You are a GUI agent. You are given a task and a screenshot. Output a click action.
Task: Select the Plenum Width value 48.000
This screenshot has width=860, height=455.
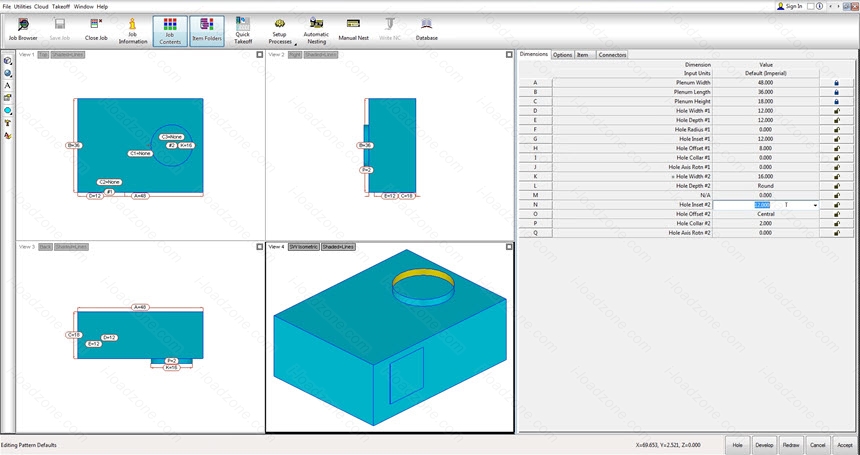(766, 83)
